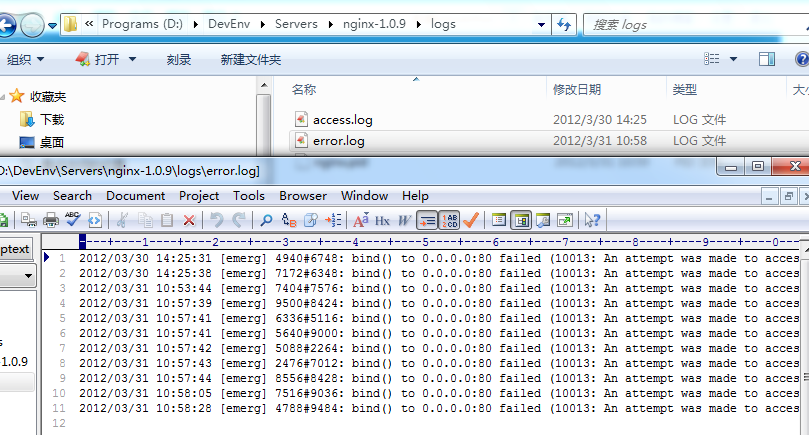Open Find with the magnifier icon

[x=266, y=220]
